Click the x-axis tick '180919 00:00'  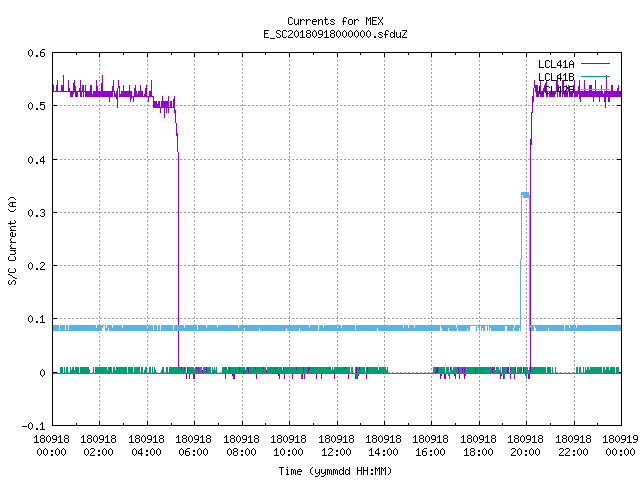pyautogui.click(x=620, y=446)
